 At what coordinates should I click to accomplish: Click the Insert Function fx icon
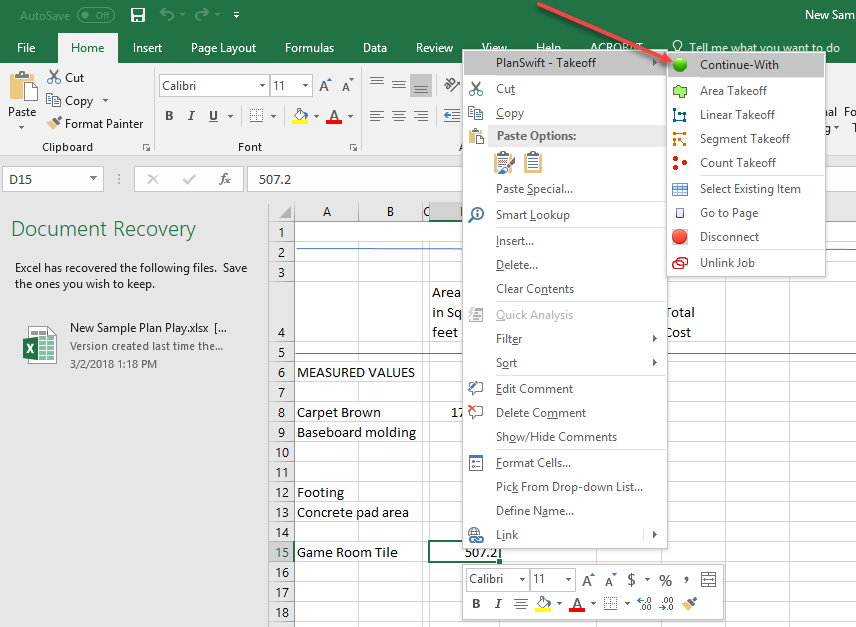[224, 179]
